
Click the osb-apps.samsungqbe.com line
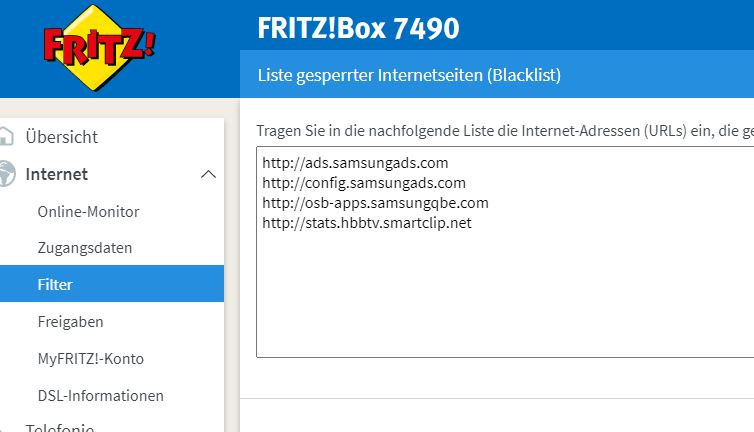coord(375,203)
